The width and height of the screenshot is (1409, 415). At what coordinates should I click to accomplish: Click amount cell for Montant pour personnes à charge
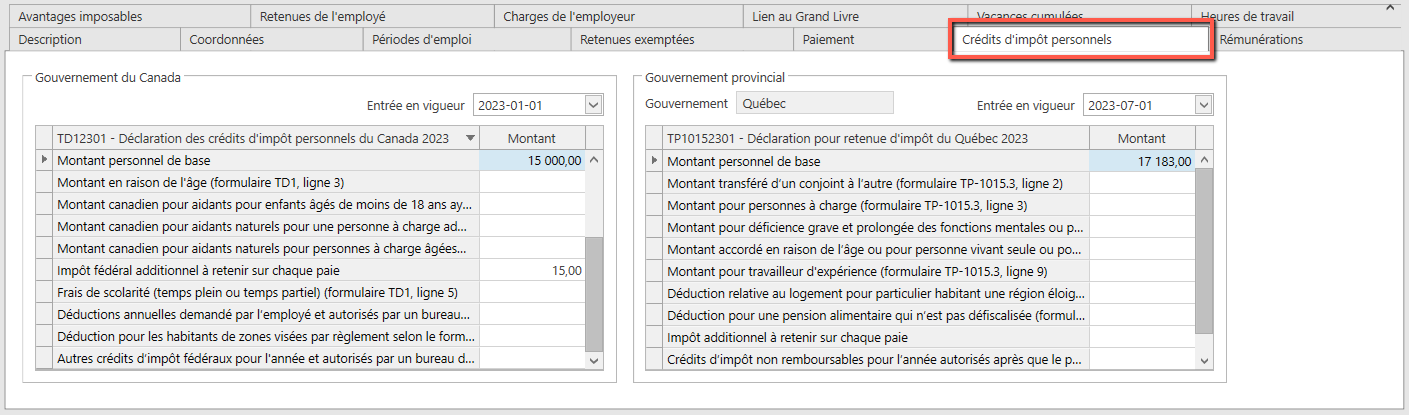pos(1142,204)
